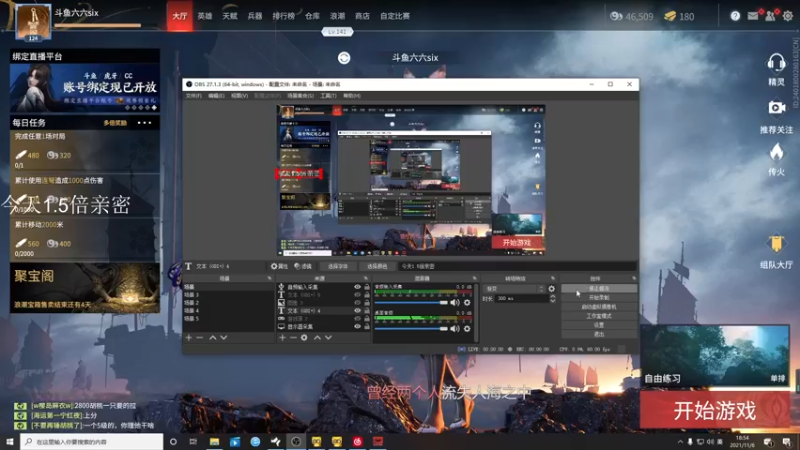Show hidden system tray icons chevron
This screenshot has height=450, width=800.
coord(680,442)
